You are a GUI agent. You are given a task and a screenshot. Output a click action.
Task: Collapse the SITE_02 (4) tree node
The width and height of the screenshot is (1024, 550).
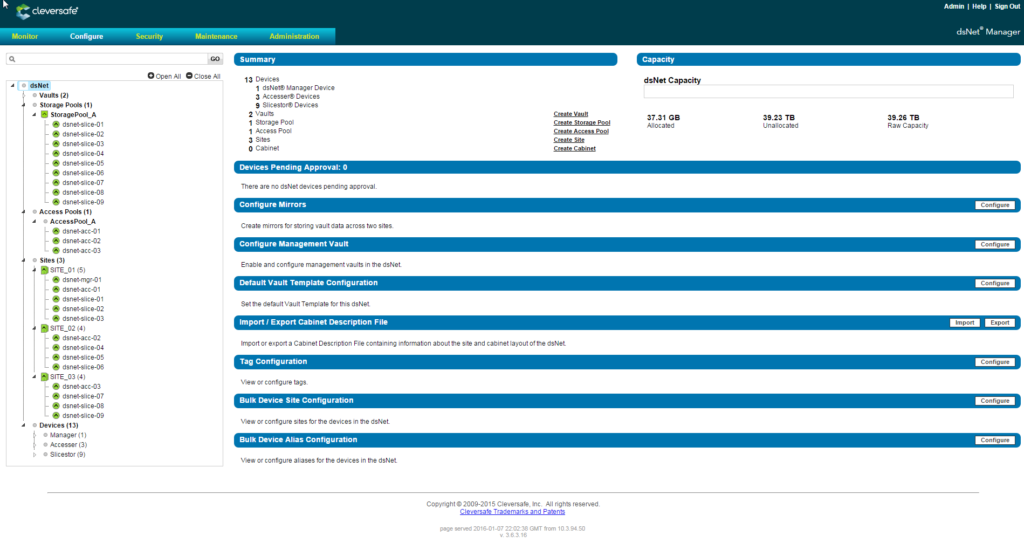click(x=35, y=328)
